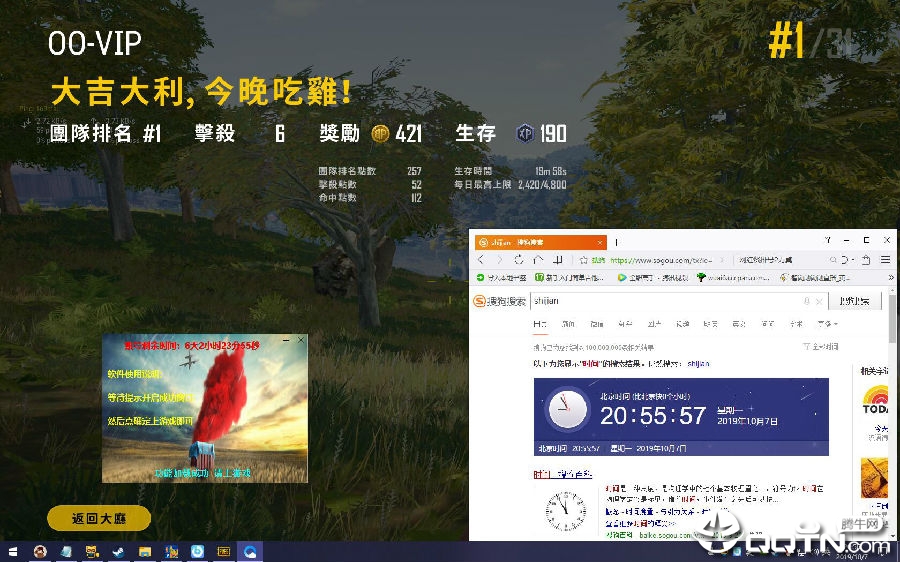Image resolution: width=900 pixels, height=562 pixels.
Task: Click the red remaining-time text in popup
Action: [192, 346]
